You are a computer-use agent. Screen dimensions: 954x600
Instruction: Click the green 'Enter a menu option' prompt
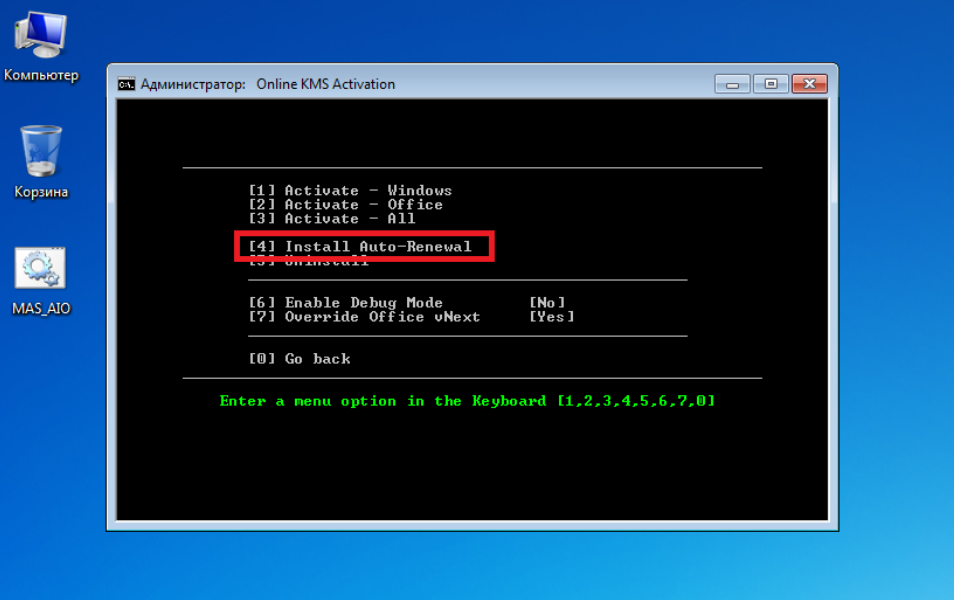pos(467,401)
